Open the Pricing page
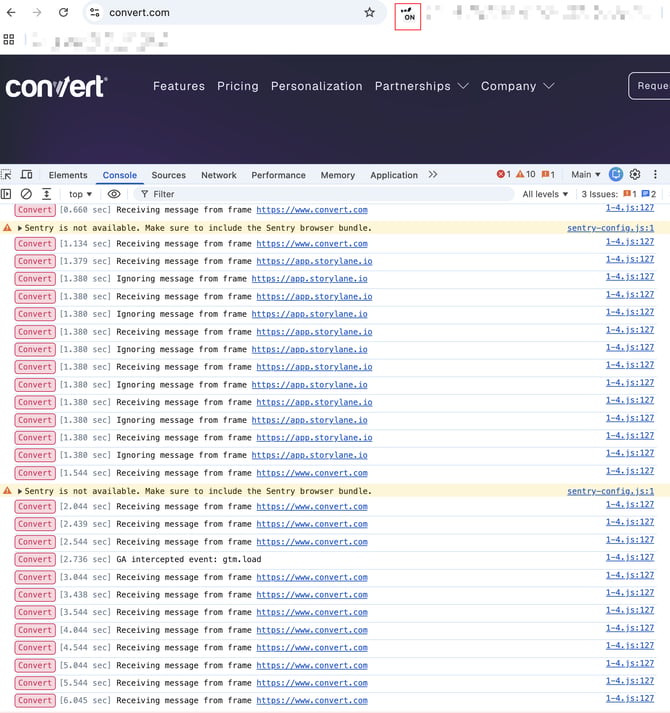Screen dimensions: 670x713 (x=237, y=86)
